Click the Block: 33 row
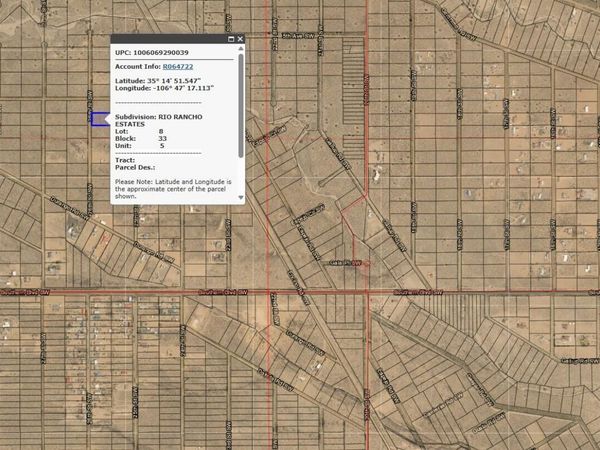The height and width of the screenshot is (450, 600). click(x=141, y=139)
